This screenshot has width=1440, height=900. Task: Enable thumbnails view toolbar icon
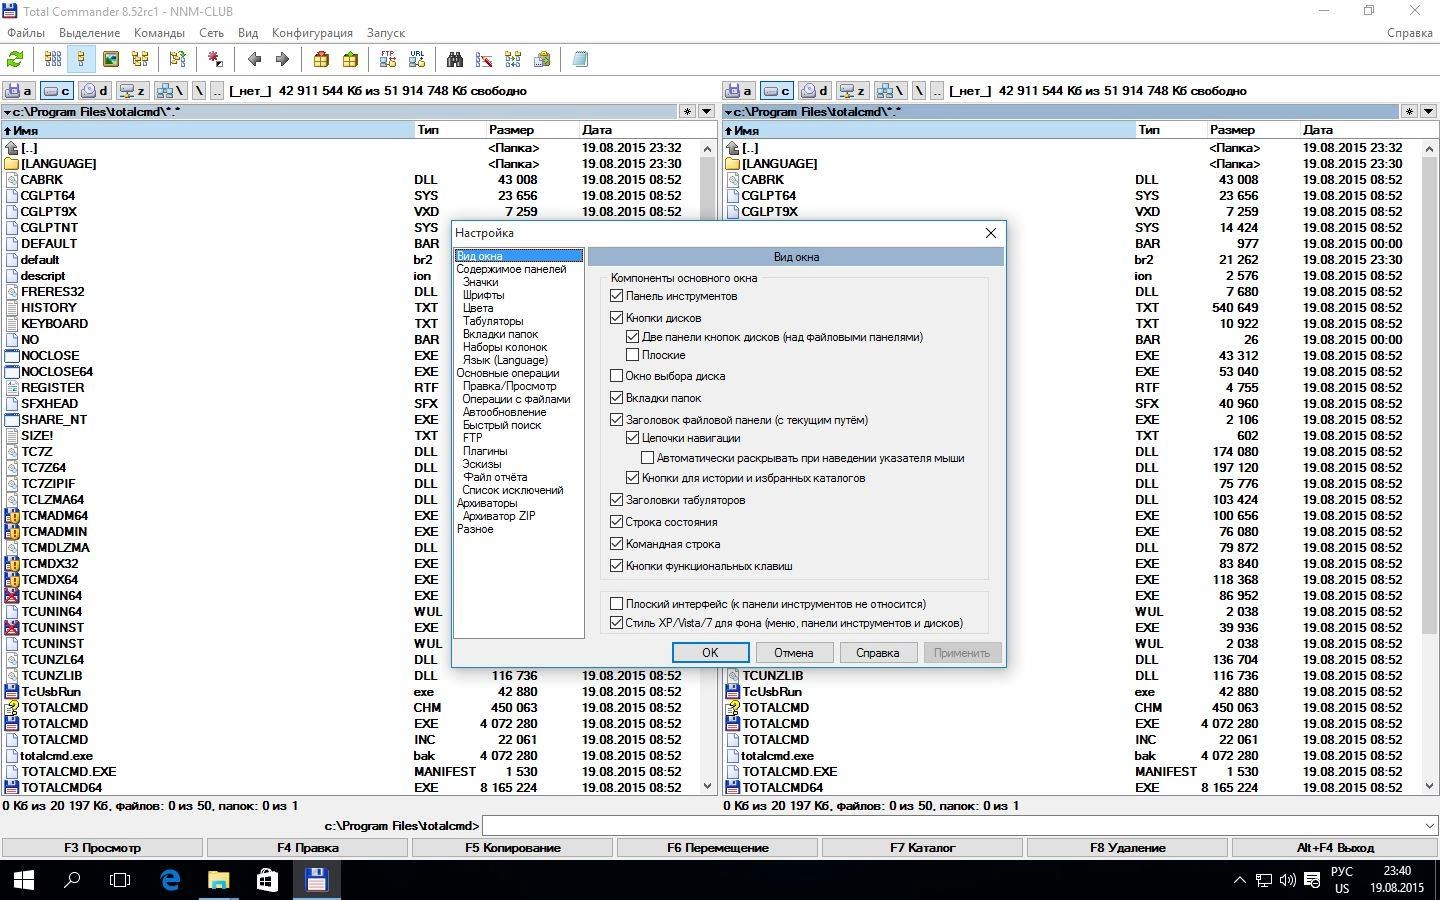(x=111, y=60)
